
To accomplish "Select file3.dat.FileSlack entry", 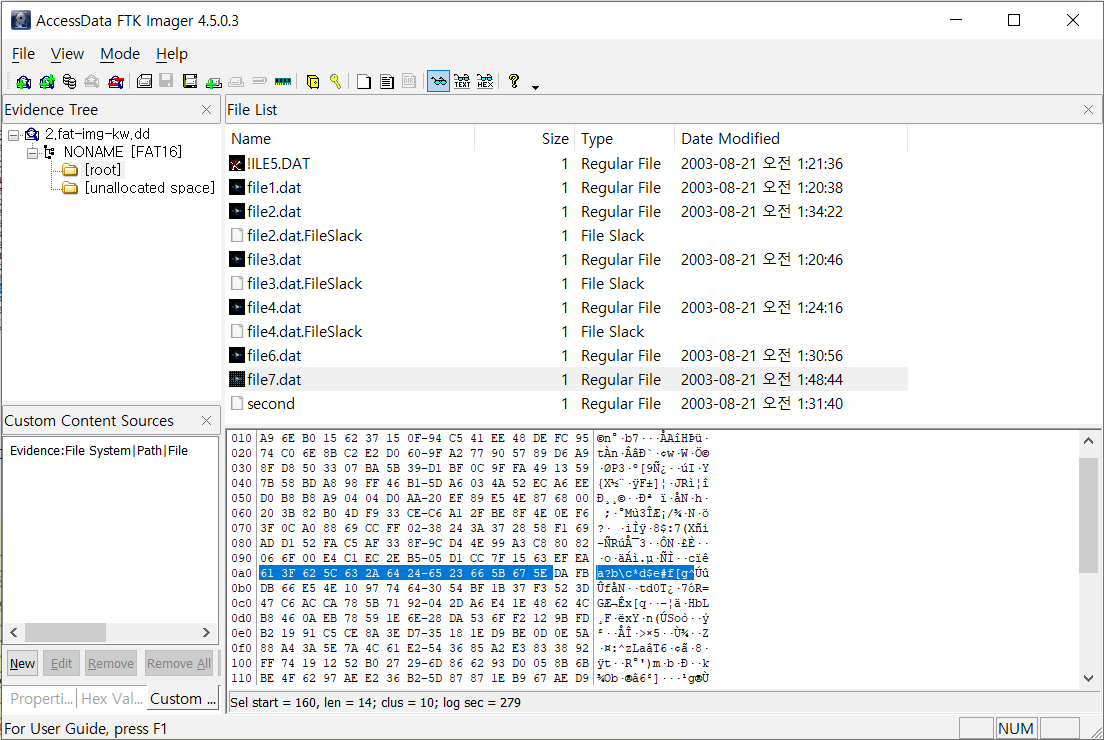I will tap(304, 284).
